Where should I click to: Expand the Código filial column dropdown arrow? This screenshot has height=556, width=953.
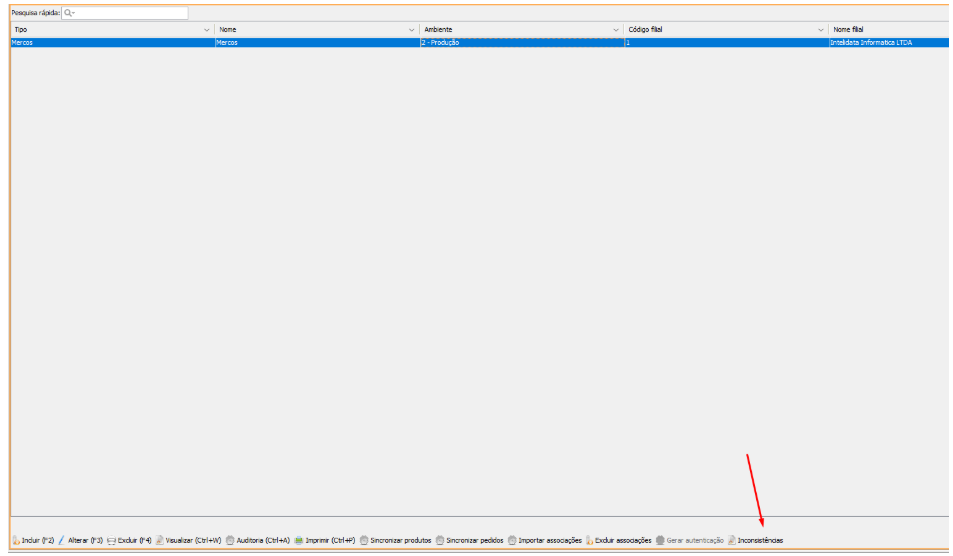pos(820,30)
